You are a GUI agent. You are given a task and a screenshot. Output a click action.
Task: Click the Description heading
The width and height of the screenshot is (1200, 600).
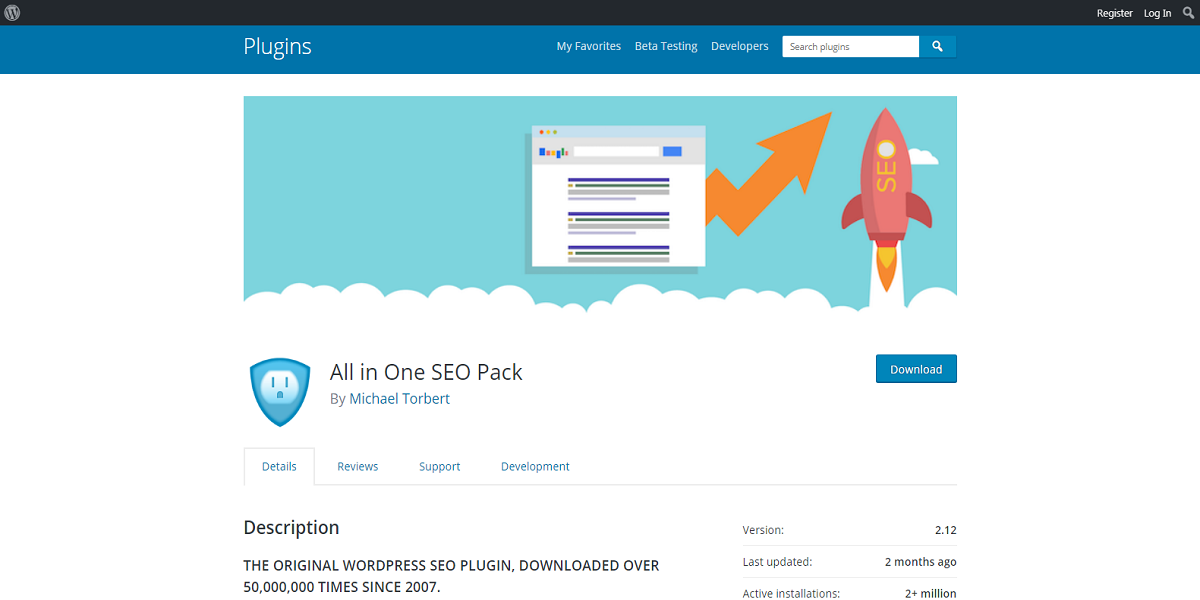pyautogui.click(x=291, y=527)
